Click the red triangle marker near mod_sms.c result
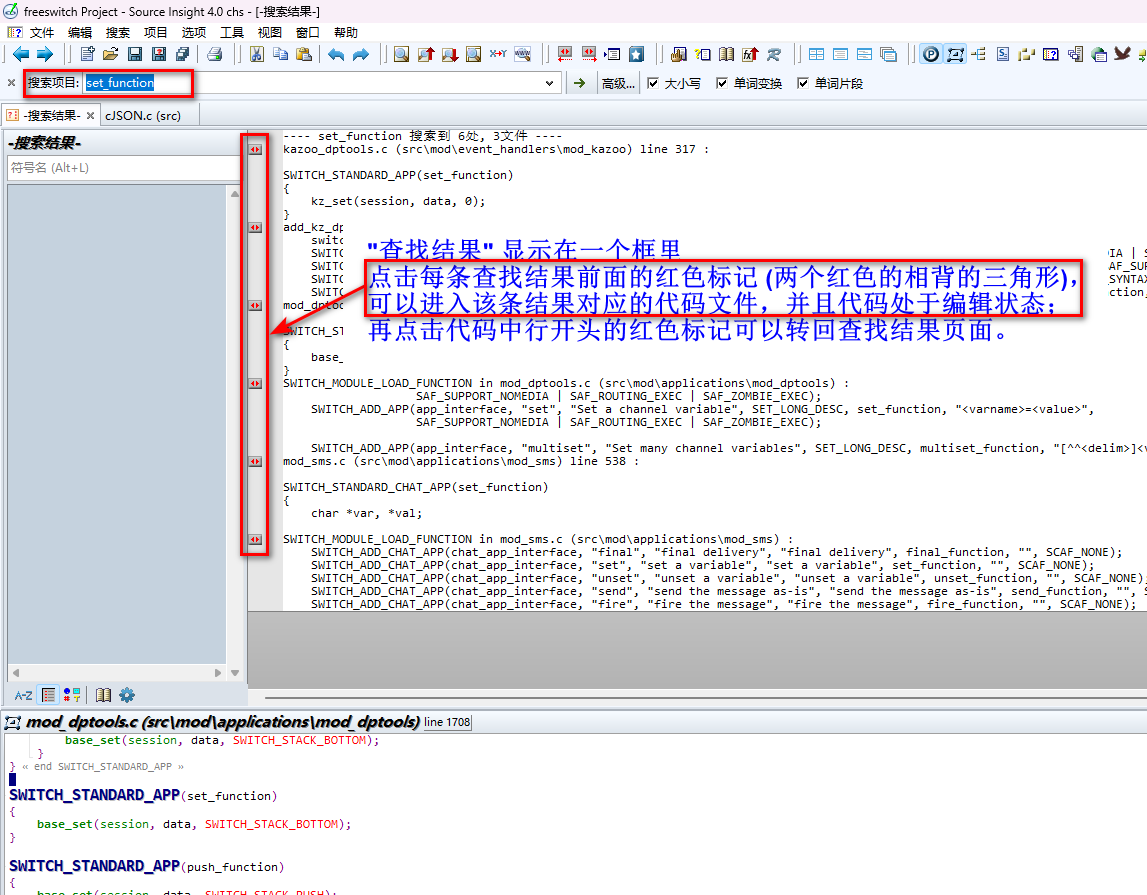 pos(255,463)
